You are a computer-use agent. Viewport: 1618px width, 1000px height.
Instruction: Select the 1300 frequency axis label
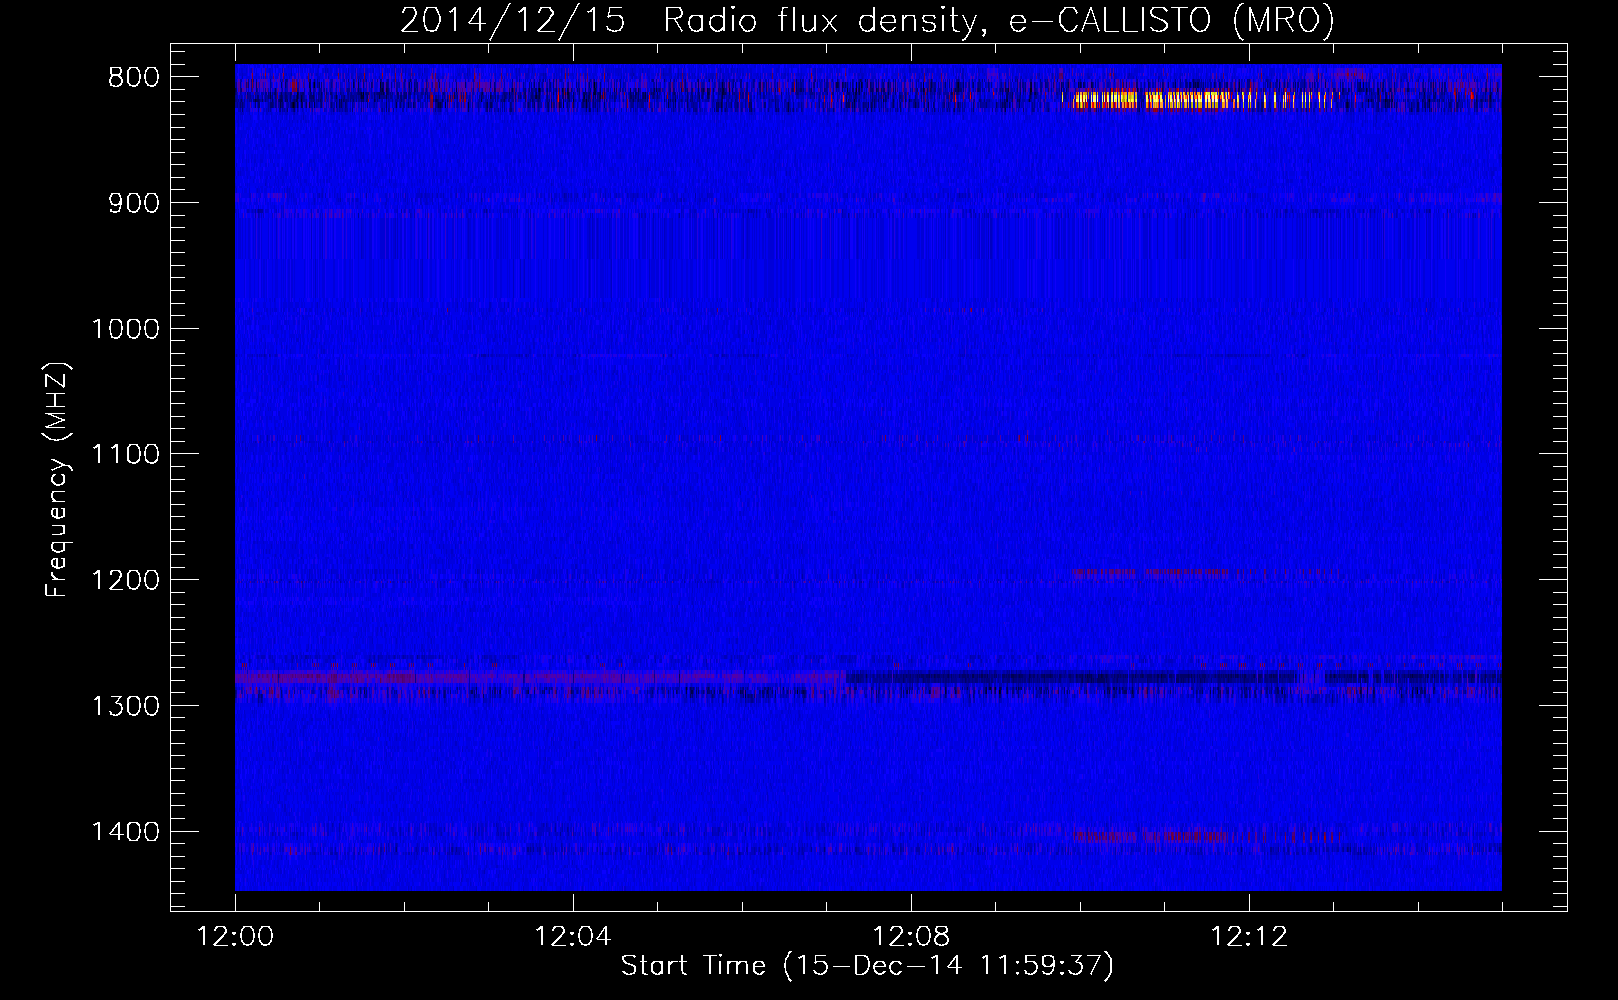[x=125, y=706]
